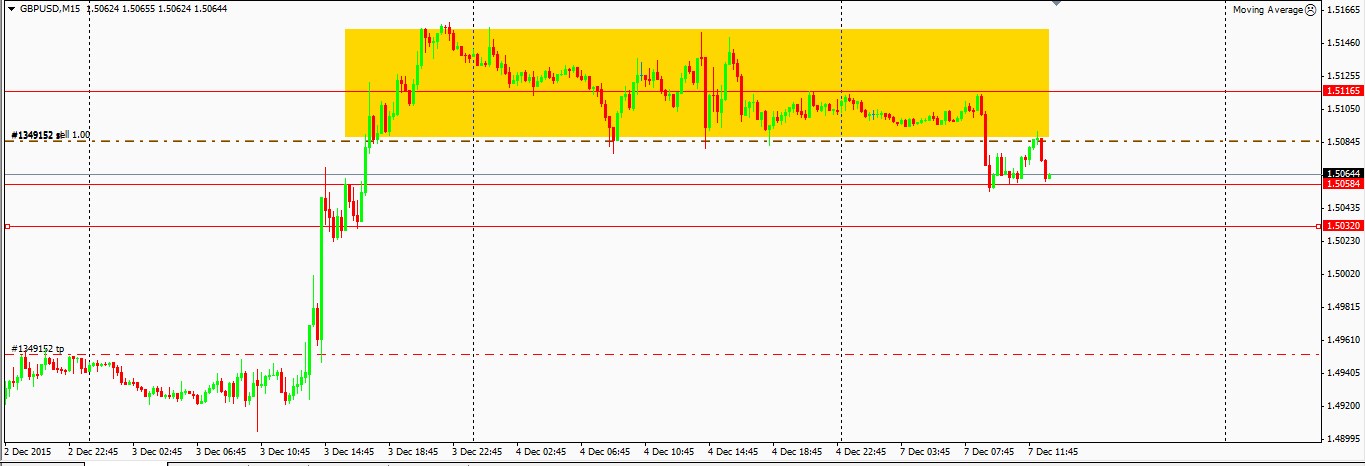Click the right square handle of 1.50320 line

(x=1318, y=227)
